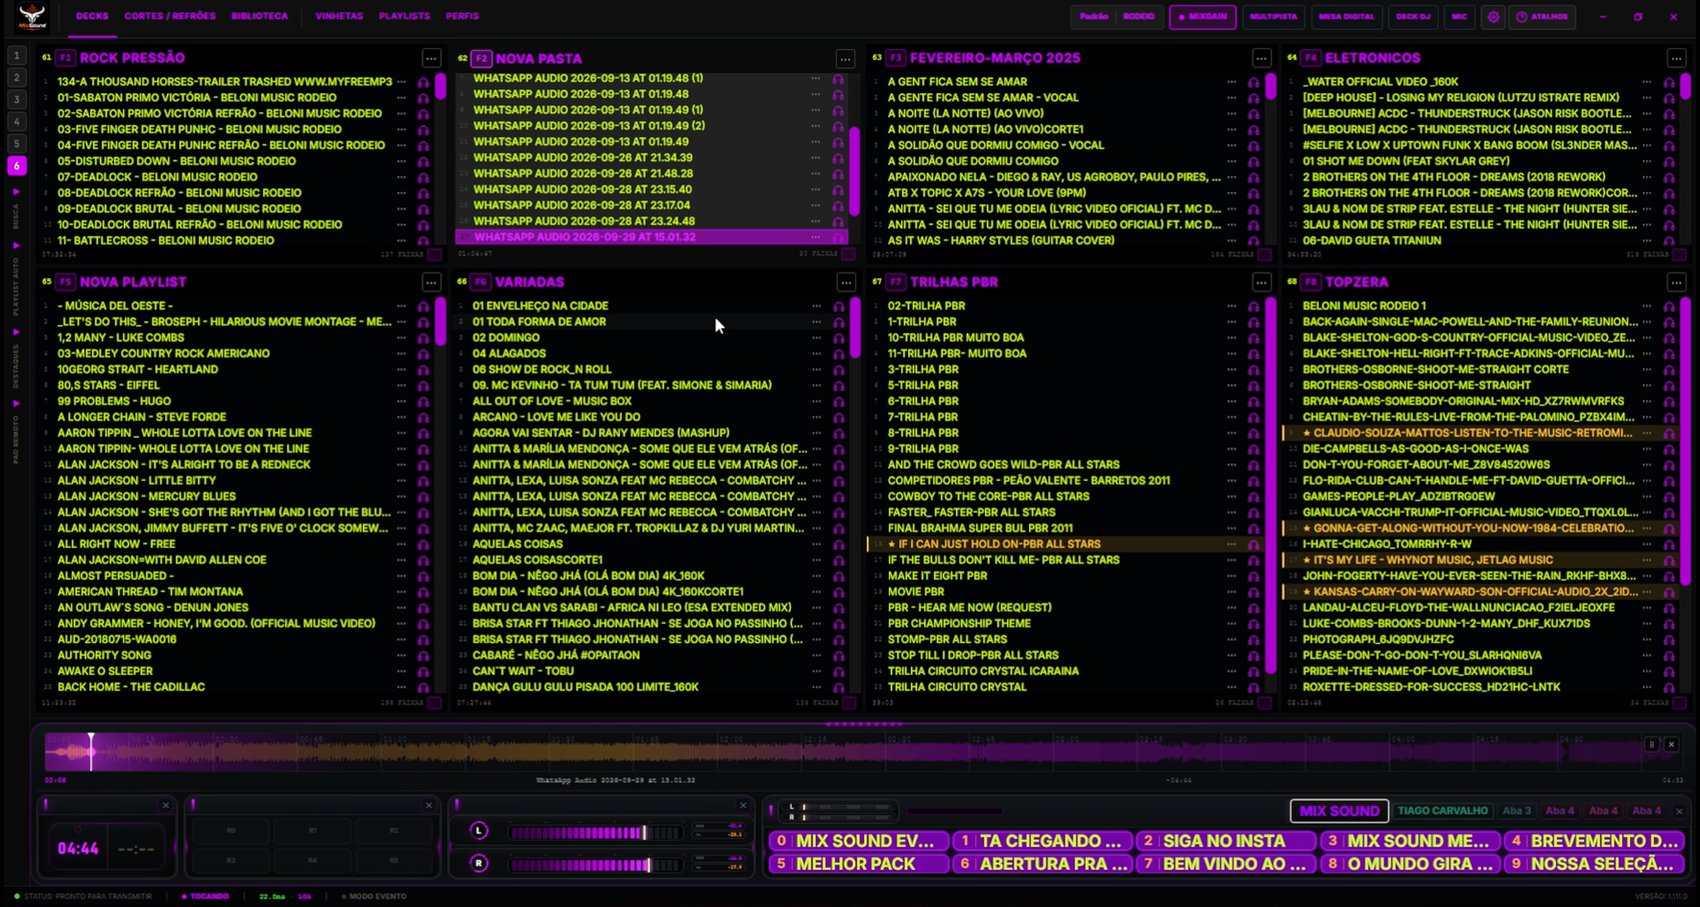Click the L channel circle icon
1700x907 pixels.
tap(479, 831)
